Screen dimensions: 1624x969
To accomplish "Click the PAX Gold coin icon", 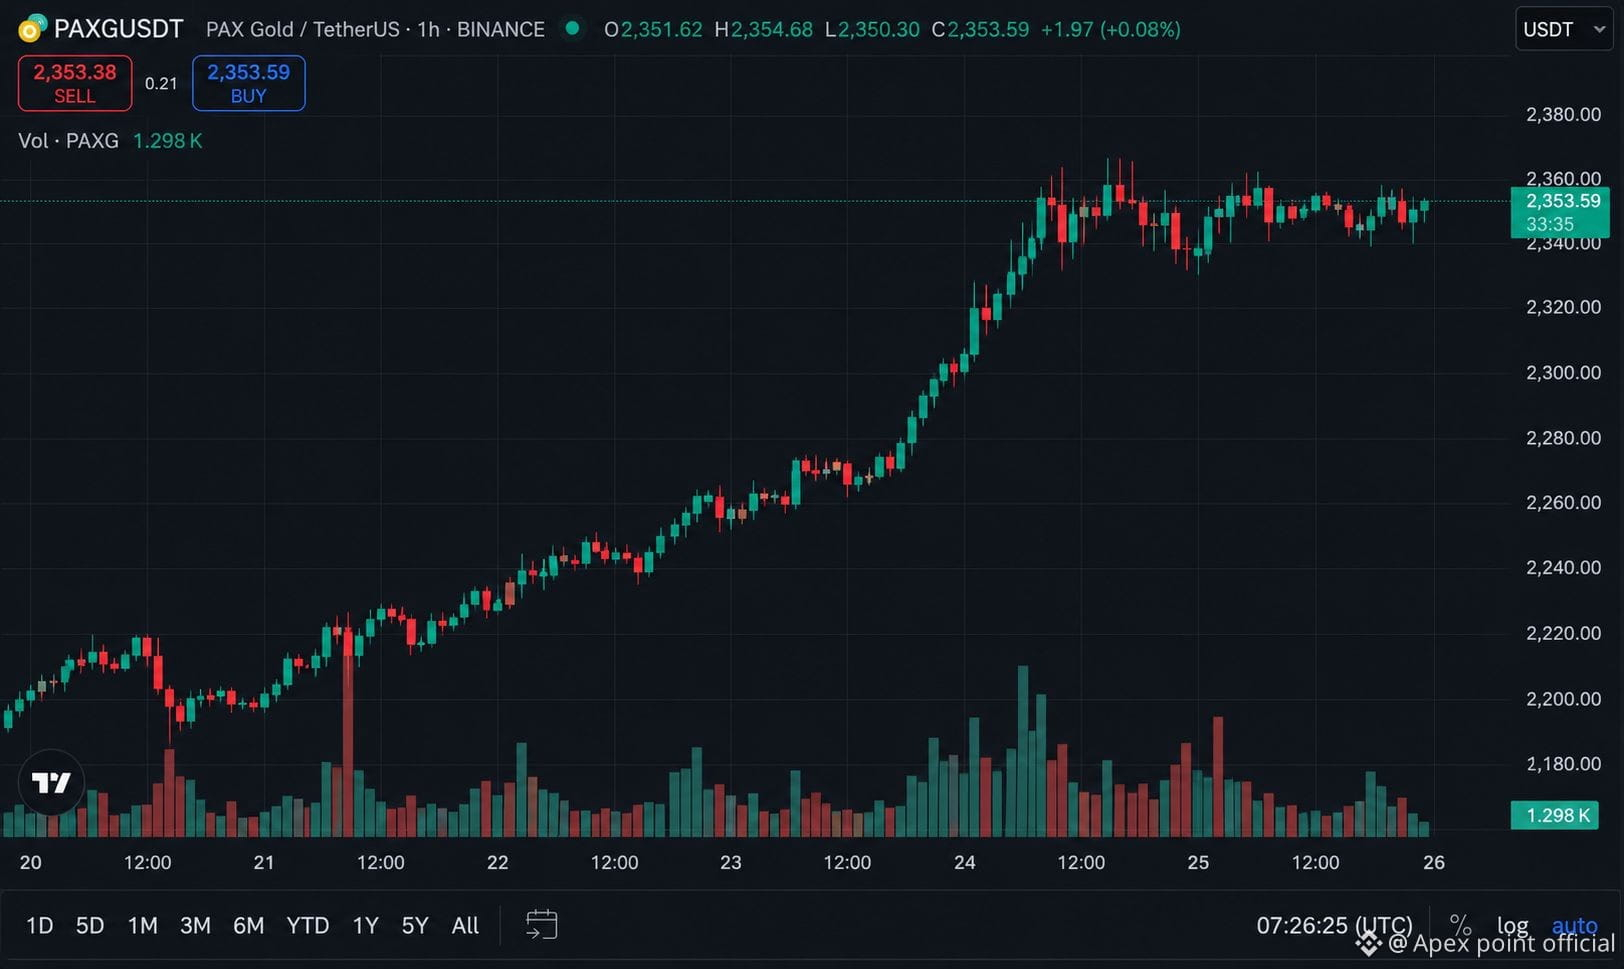I will coord(32,28).
